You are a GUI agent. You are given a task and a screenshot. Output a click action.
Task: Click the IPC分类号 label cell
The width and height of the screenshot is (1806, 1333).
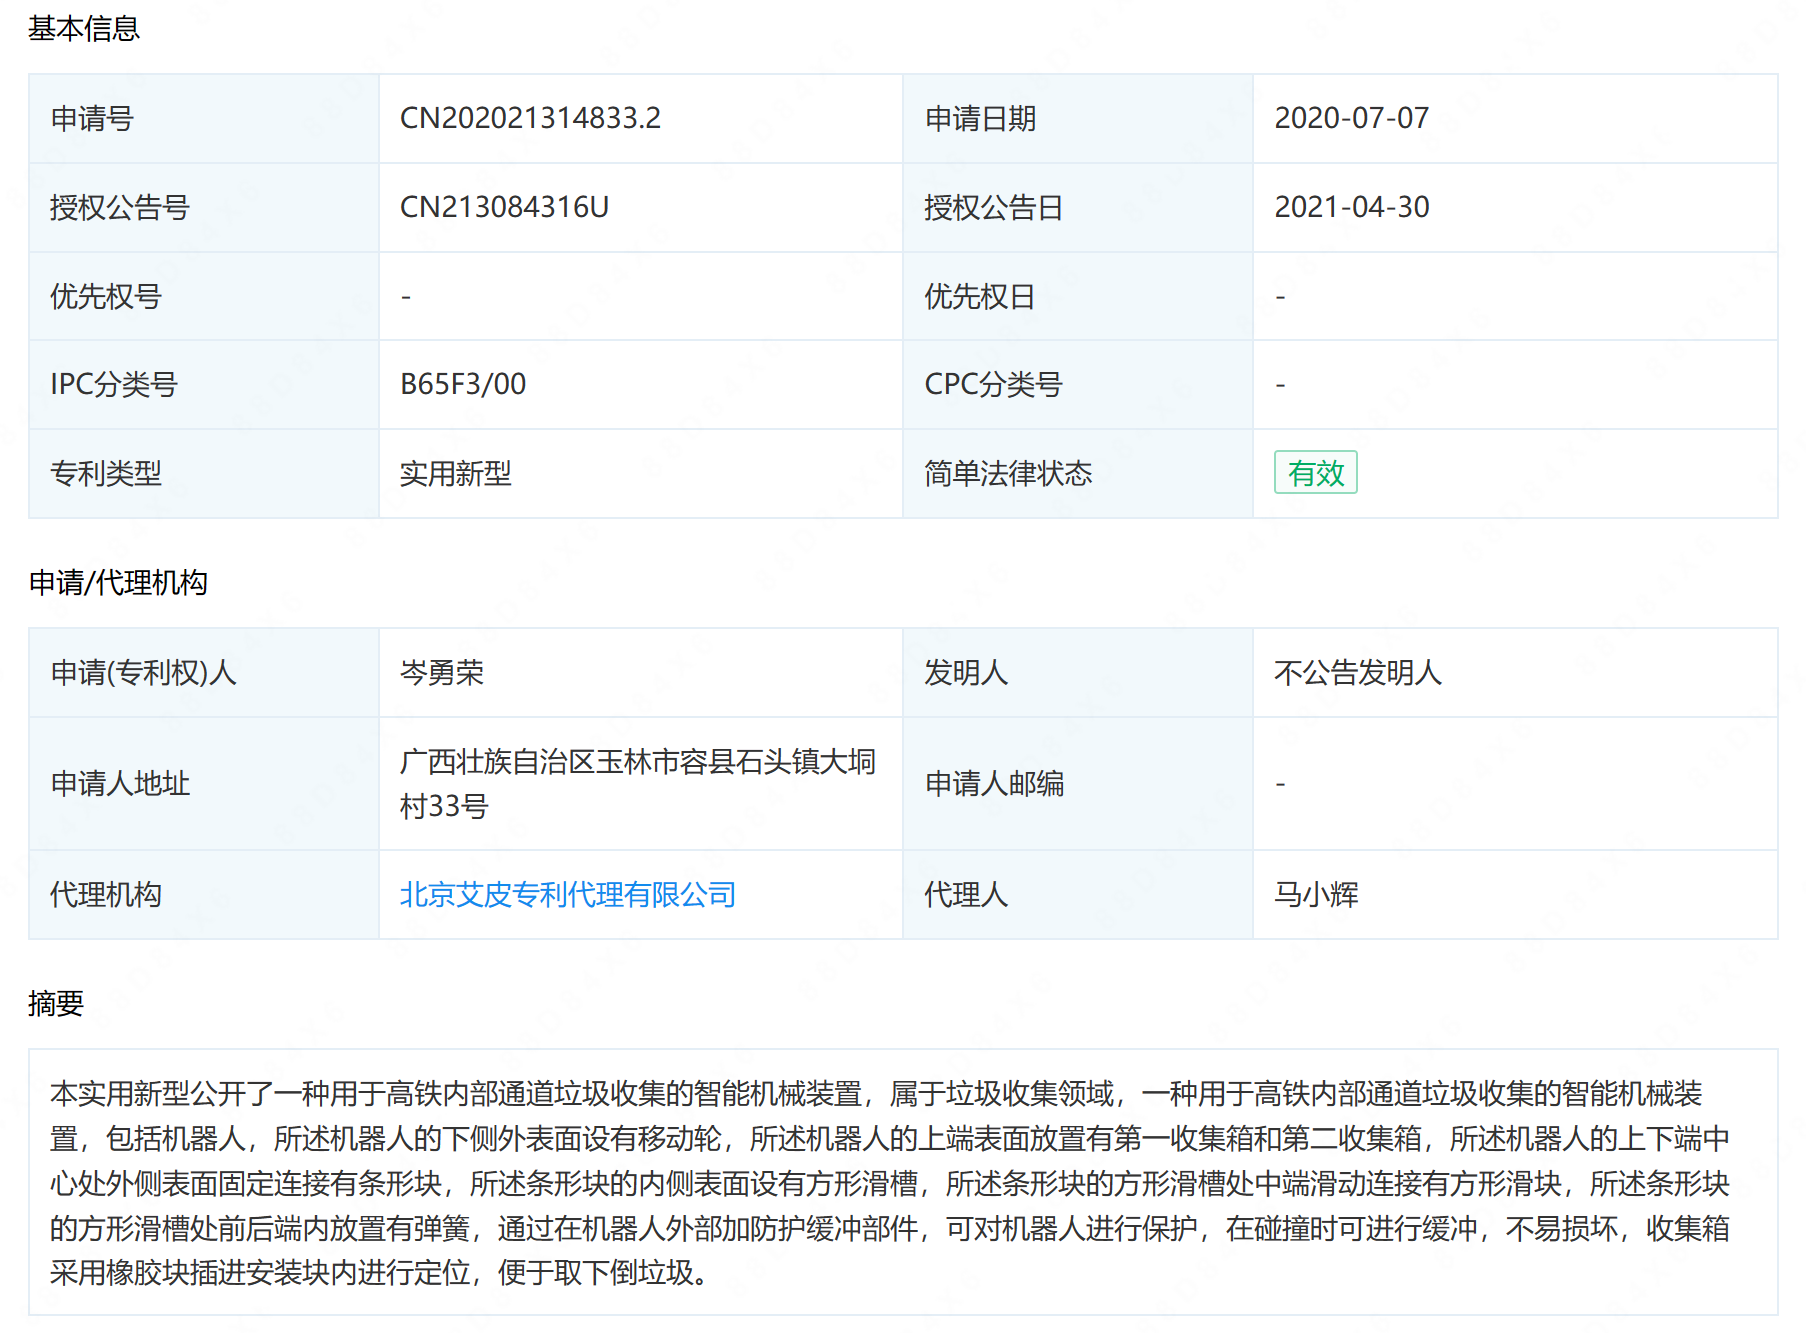click(x=204, y=384)
